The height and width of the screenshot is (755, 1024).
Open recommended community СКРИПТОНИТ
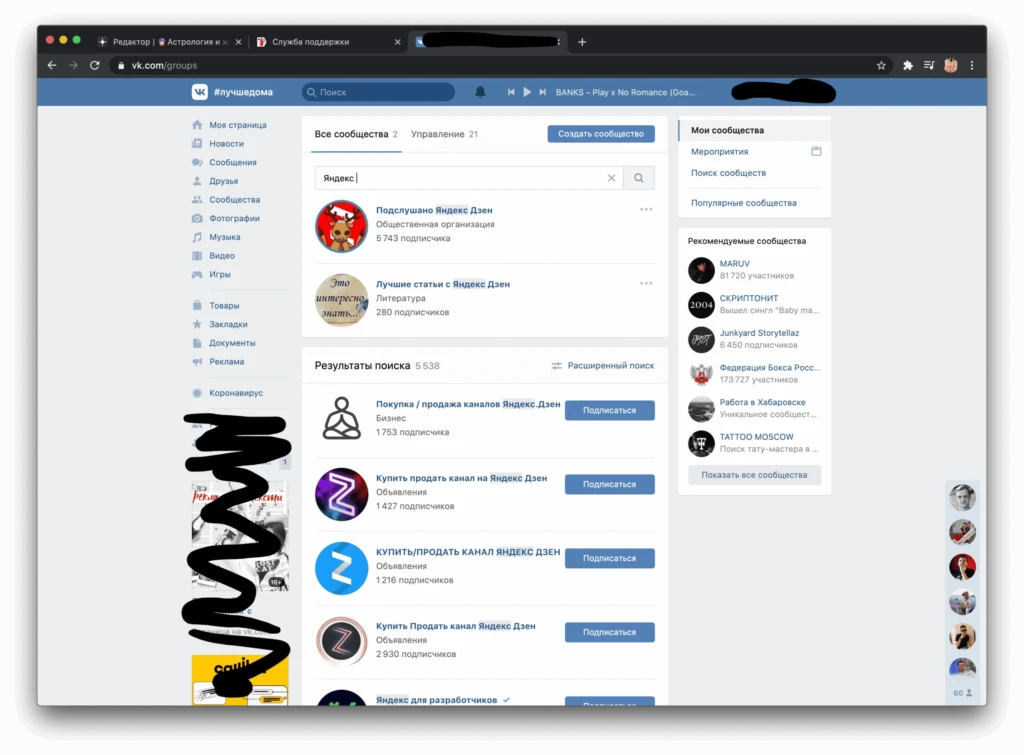pyautogui.click(x=748, y=298)
